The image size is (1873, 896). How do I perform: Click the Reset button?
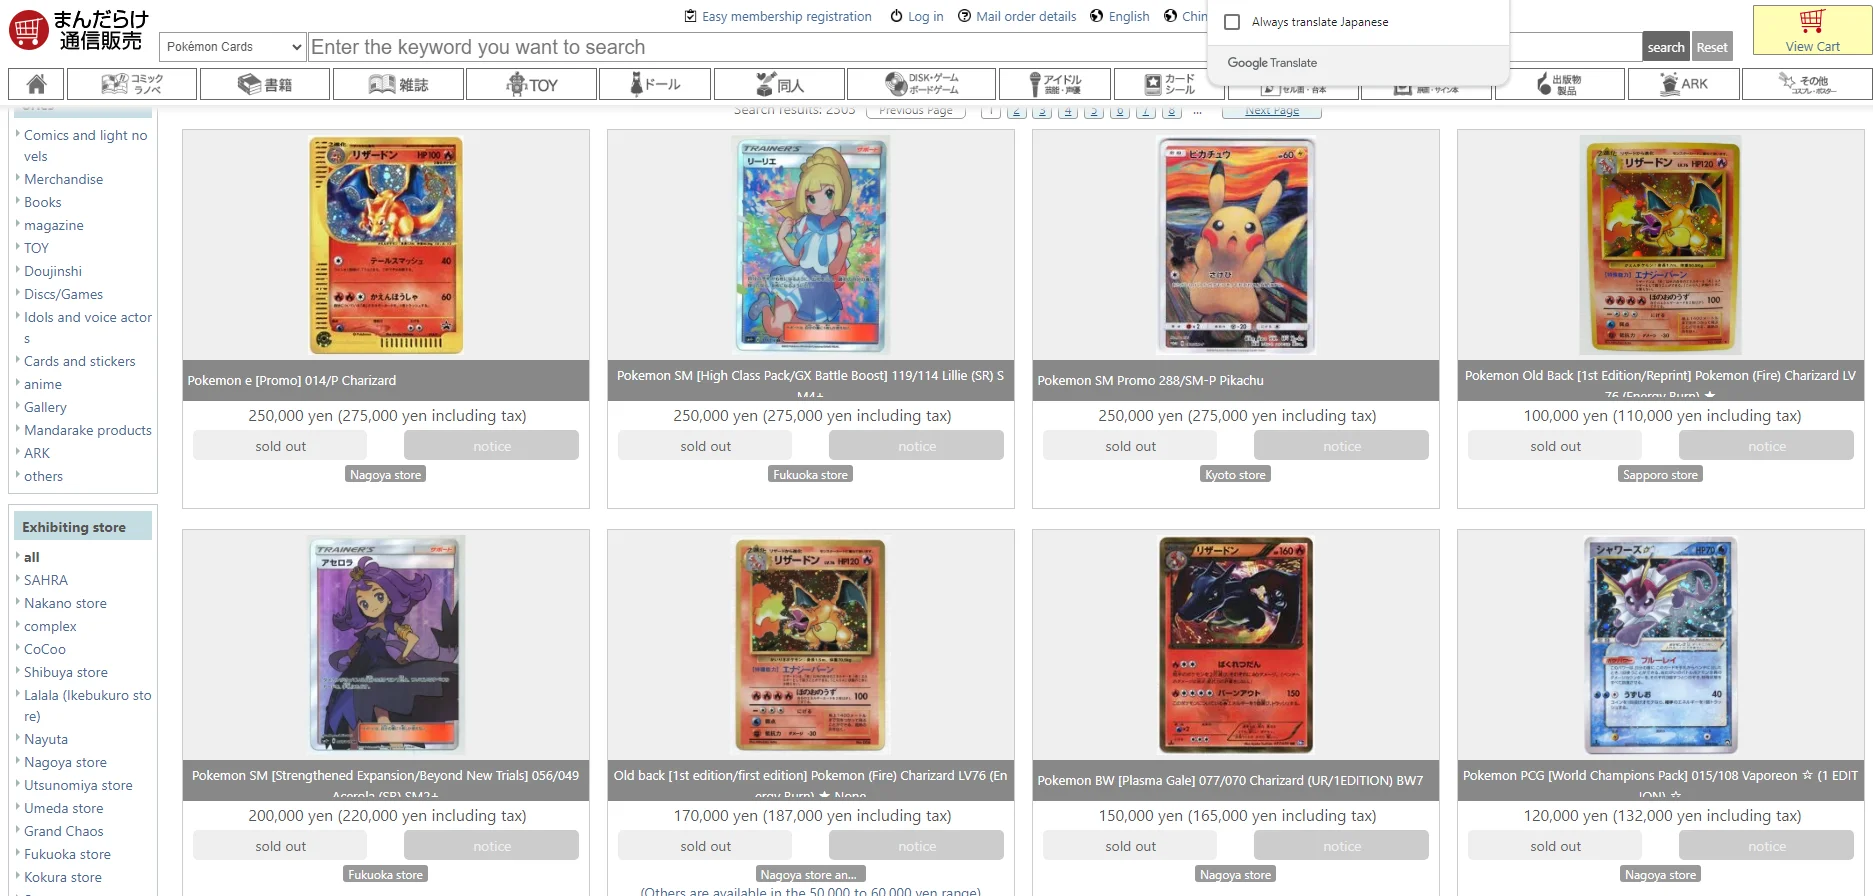tap(1712, 47)
